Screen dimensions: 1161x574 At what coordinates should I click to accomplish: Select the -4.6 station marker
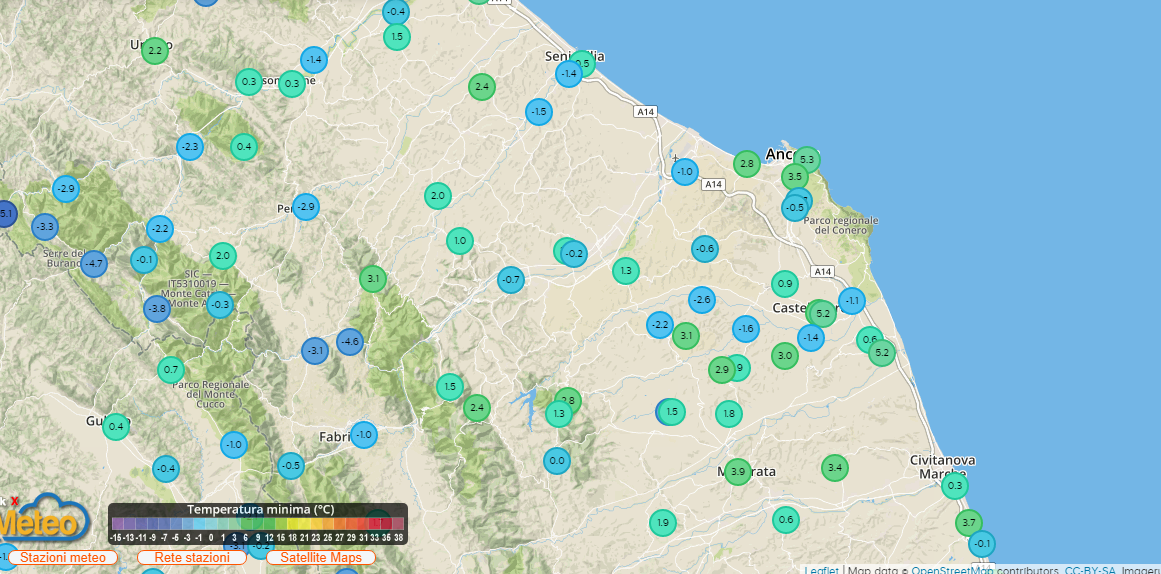pyautogui.click(x=349, y=342)
